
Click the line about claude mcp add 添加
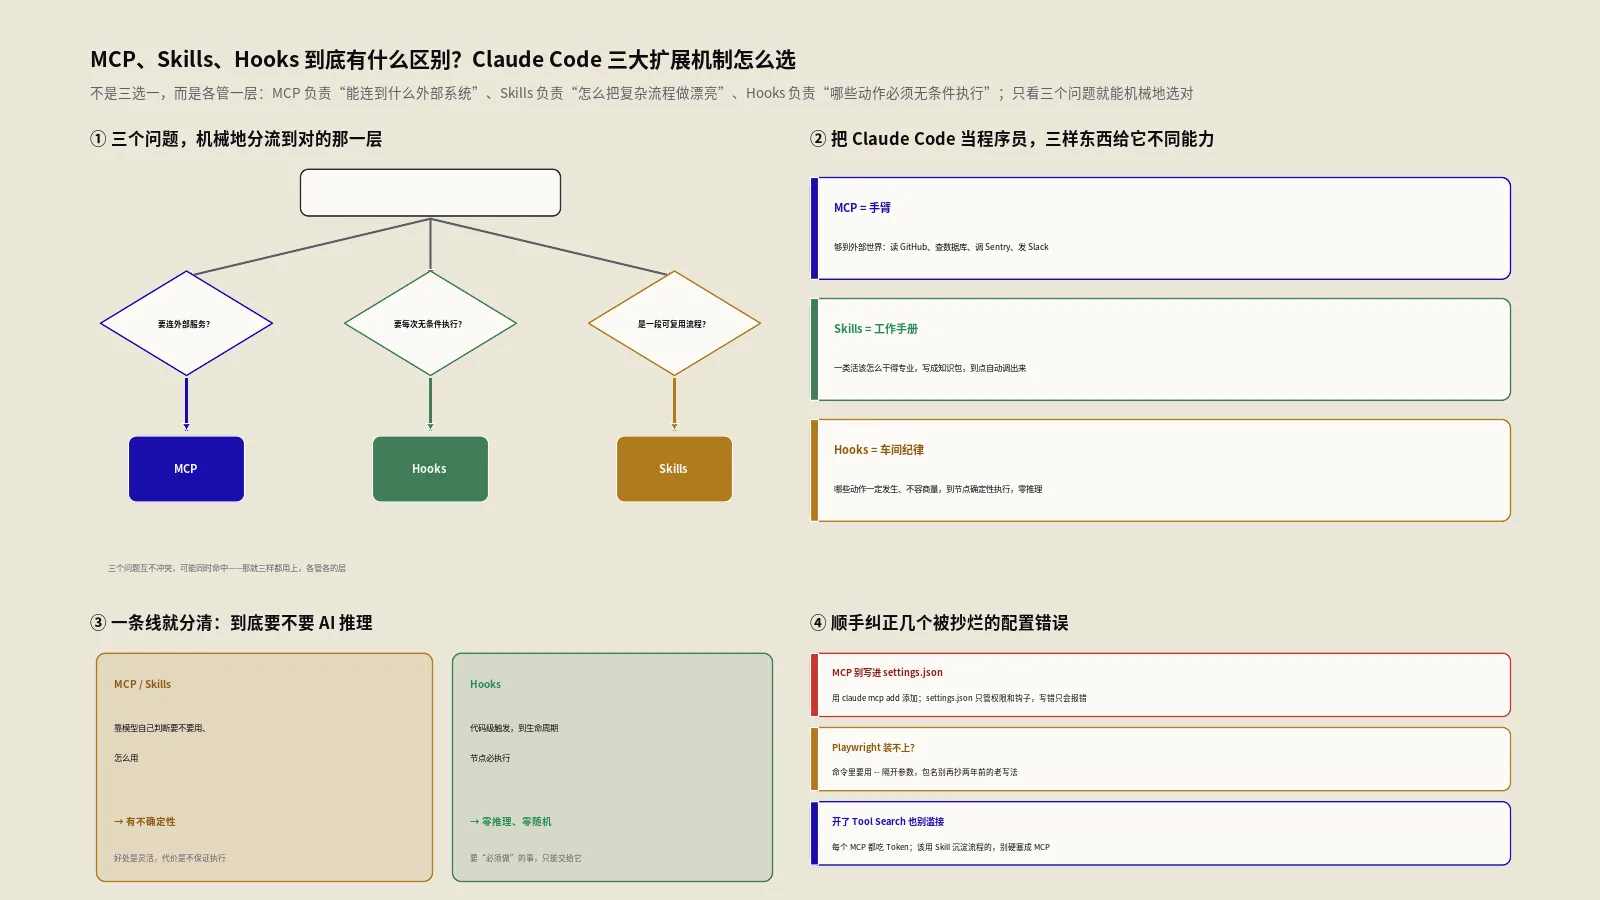coord(959,698)
